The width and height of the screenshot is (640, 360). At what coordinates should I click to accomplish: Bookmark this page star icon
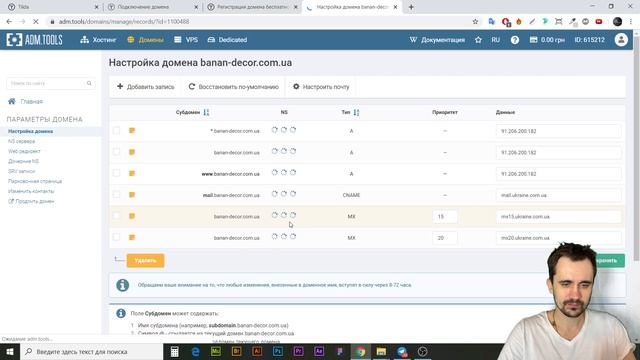[x=475, y=22]
